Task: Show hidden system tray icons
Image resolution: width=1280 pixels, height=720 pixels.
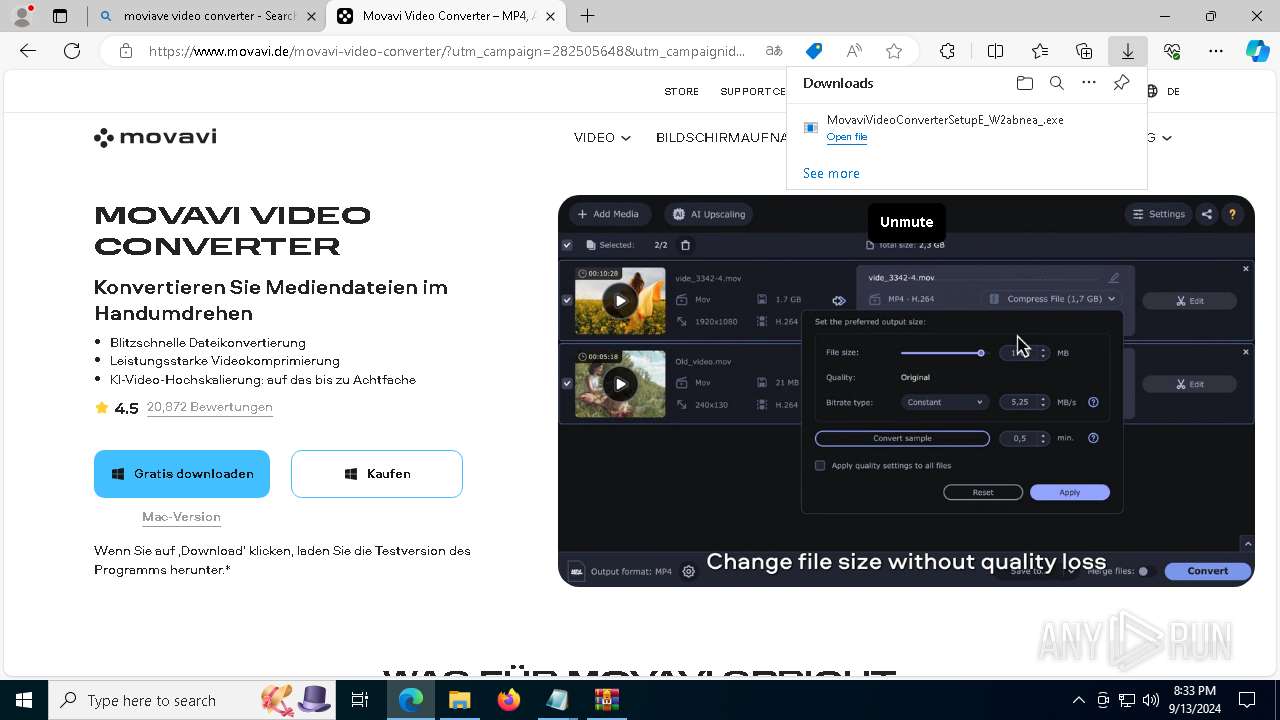Action: coord(1078,700)
